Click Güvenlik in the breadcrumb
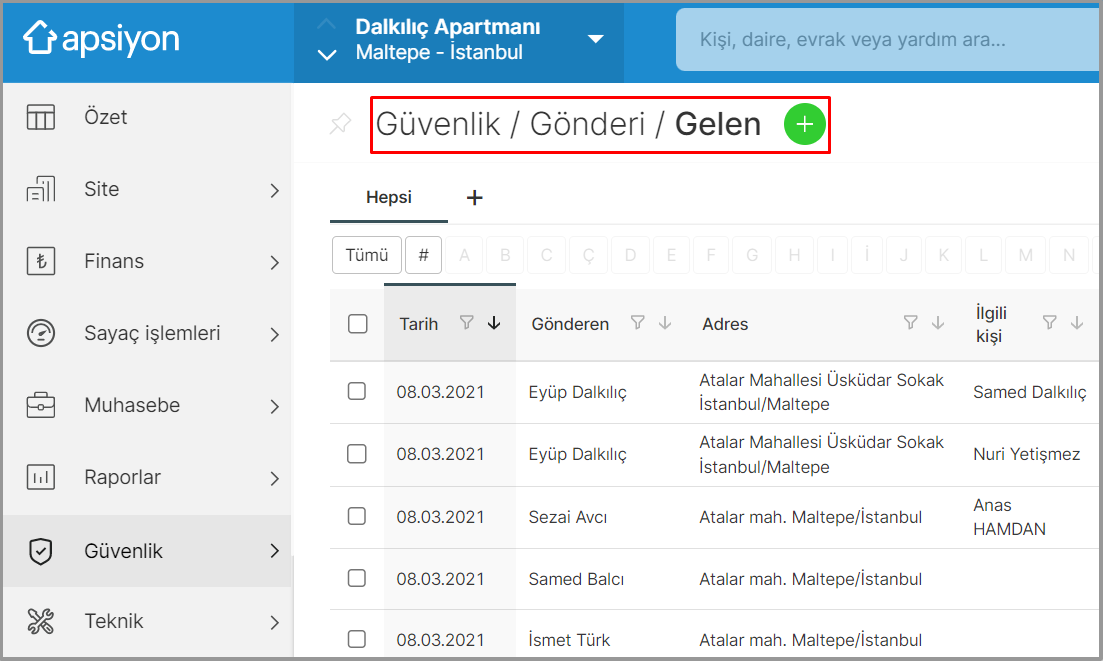This screenshot has width=1103, height=661. 438,124
